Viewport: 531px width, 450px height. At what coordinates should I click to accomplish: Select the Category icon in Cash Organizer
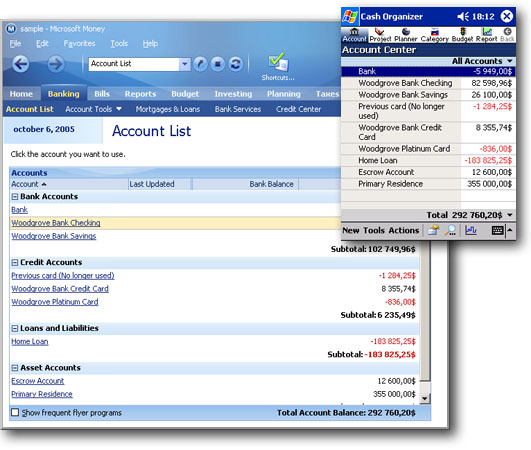tap(434, 35)
